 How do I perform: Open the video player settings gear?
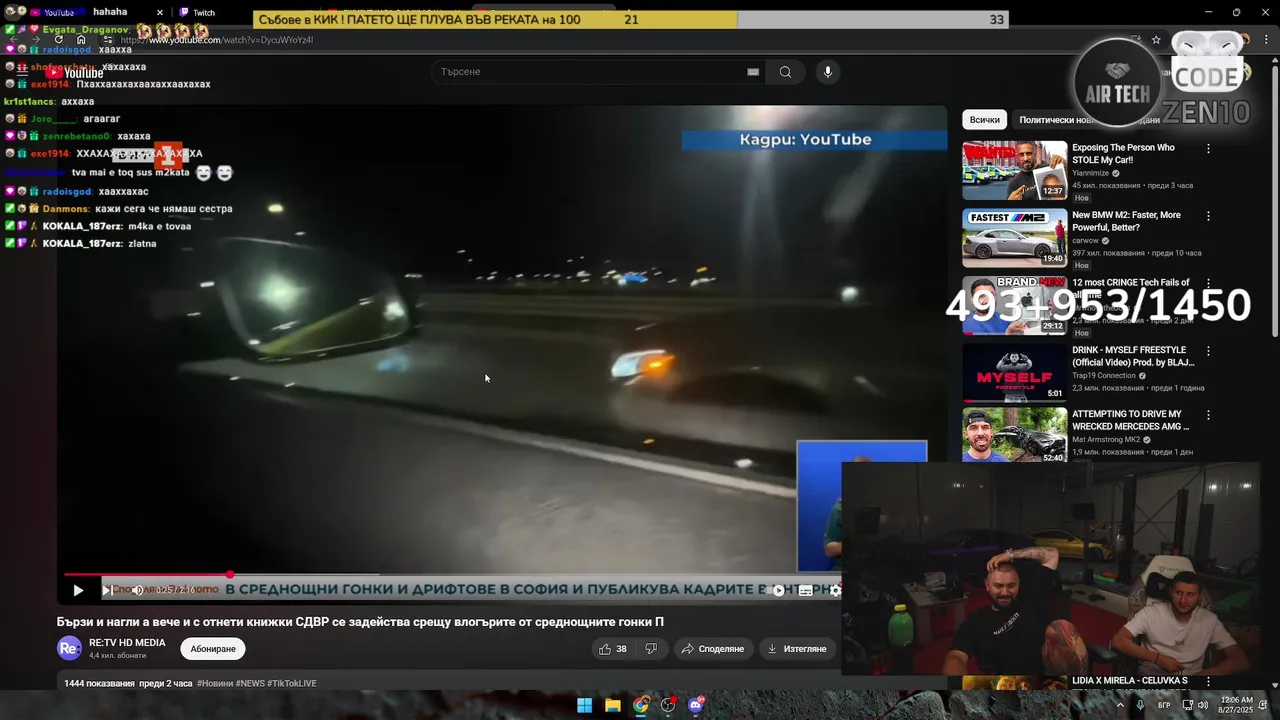tap(835, 590)
